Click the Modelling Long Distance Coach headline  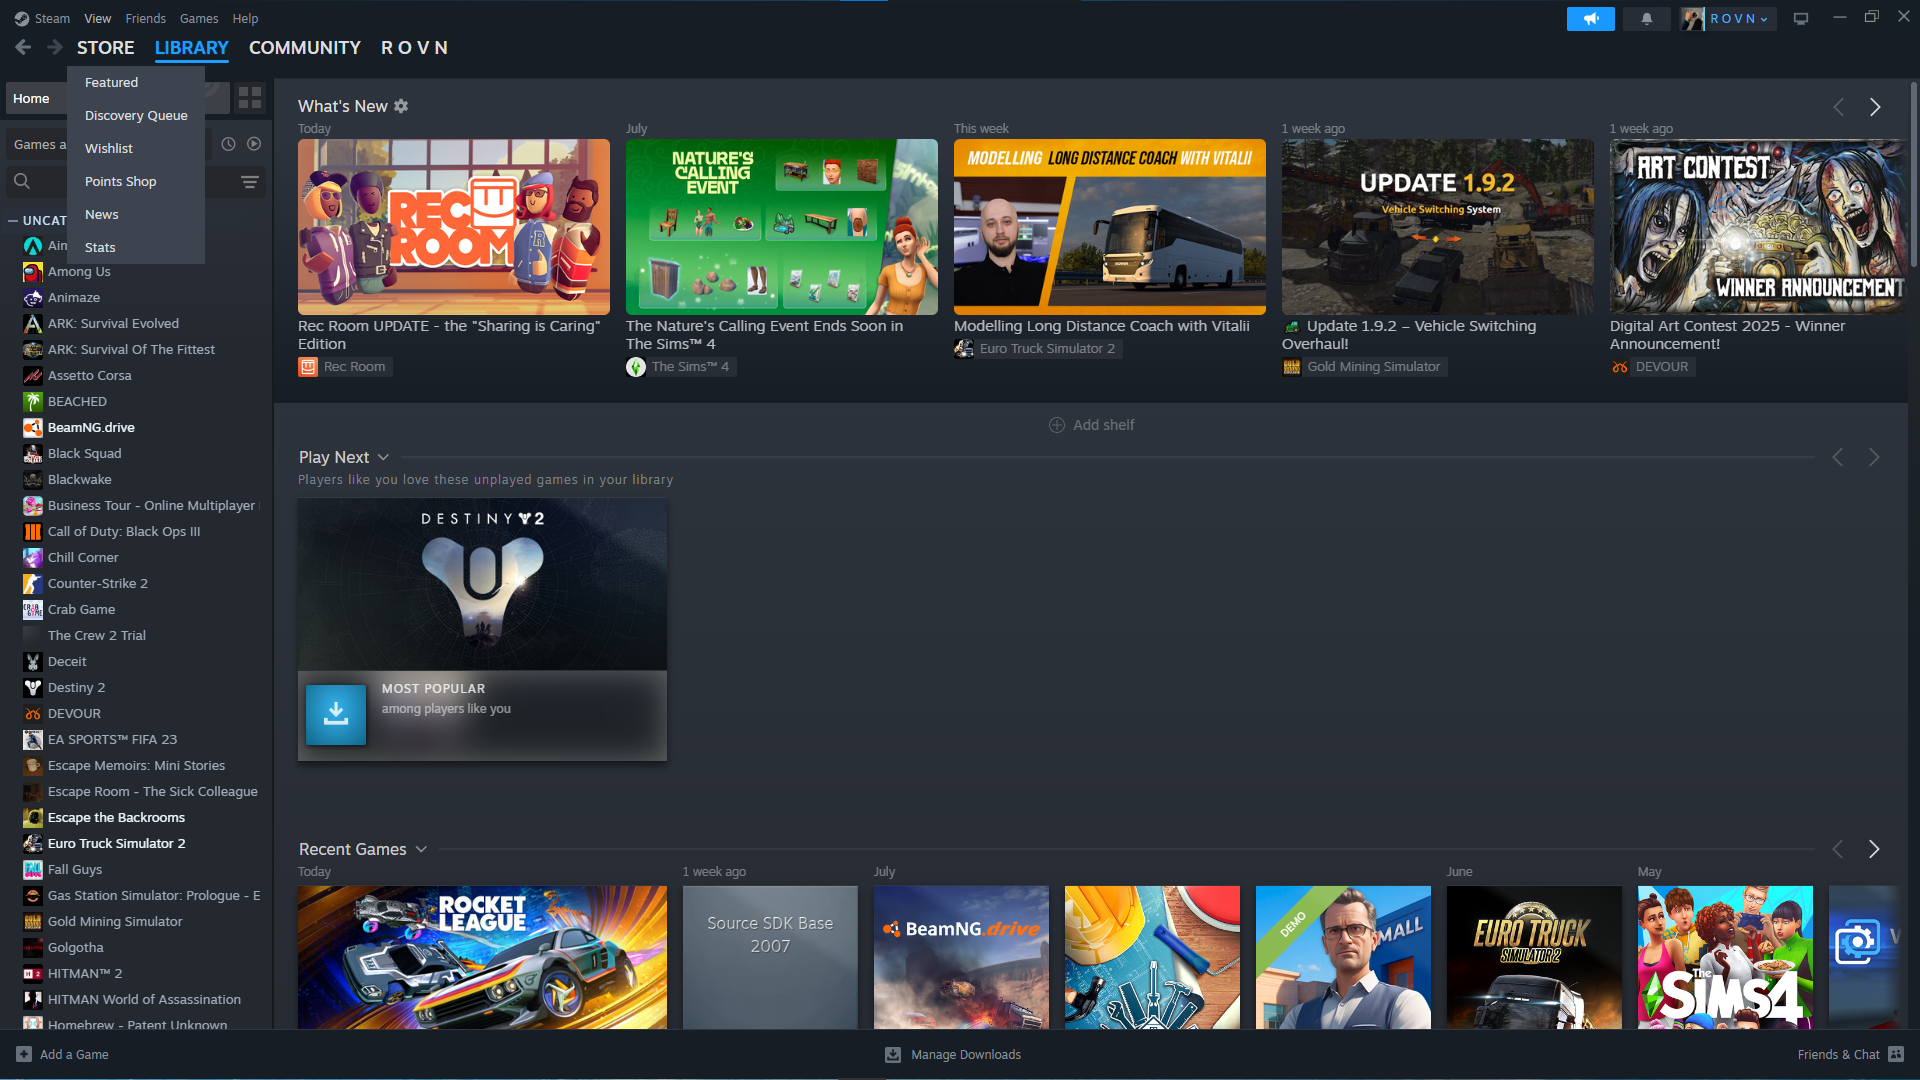tap(1101, 326)
